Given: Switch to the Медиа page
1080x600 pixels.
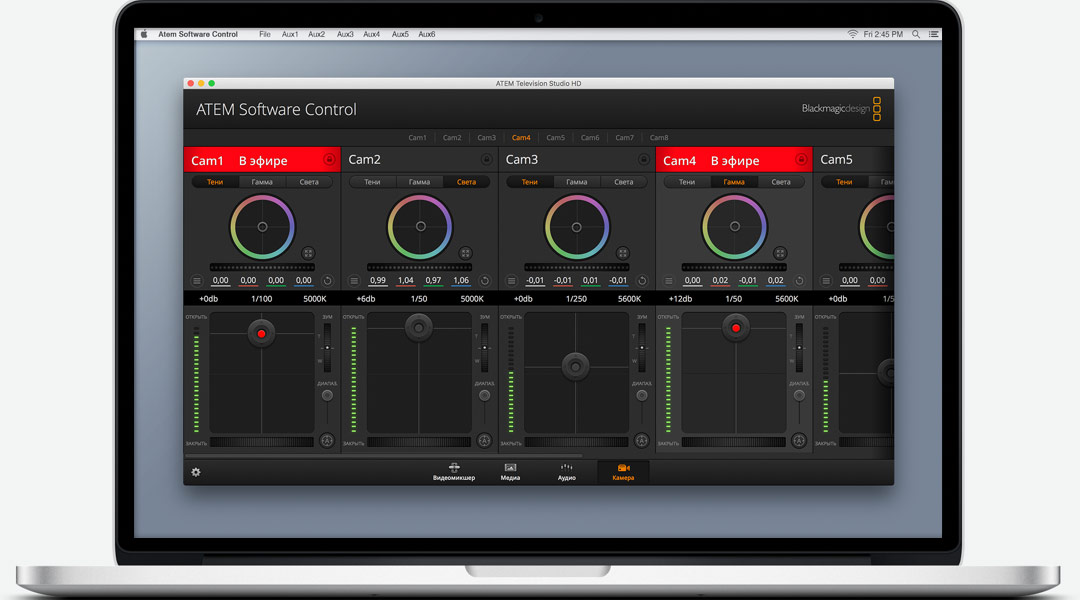Looking at the screenshot, I should [511, 470].
